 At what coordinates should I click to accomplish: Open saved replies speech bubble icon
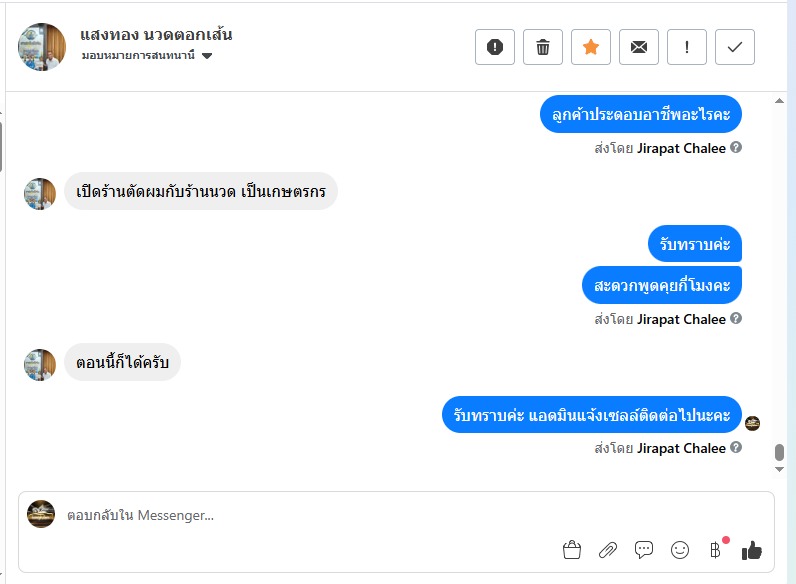644,549
